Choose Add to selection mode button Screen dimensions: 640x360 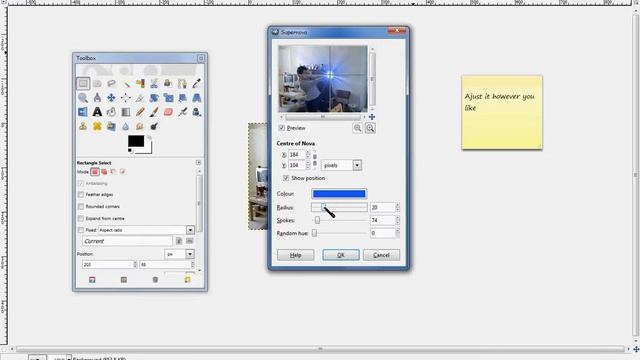coord(104,172)
